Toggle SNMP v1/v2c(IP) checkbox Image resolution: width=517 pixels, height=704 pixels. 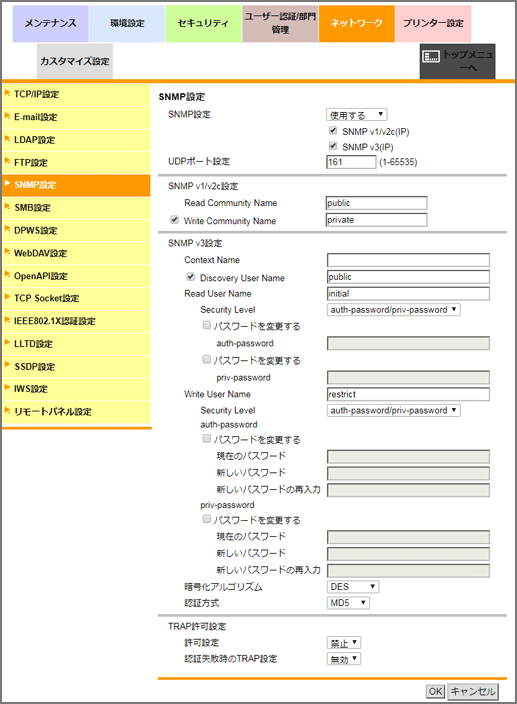[333, 131]
